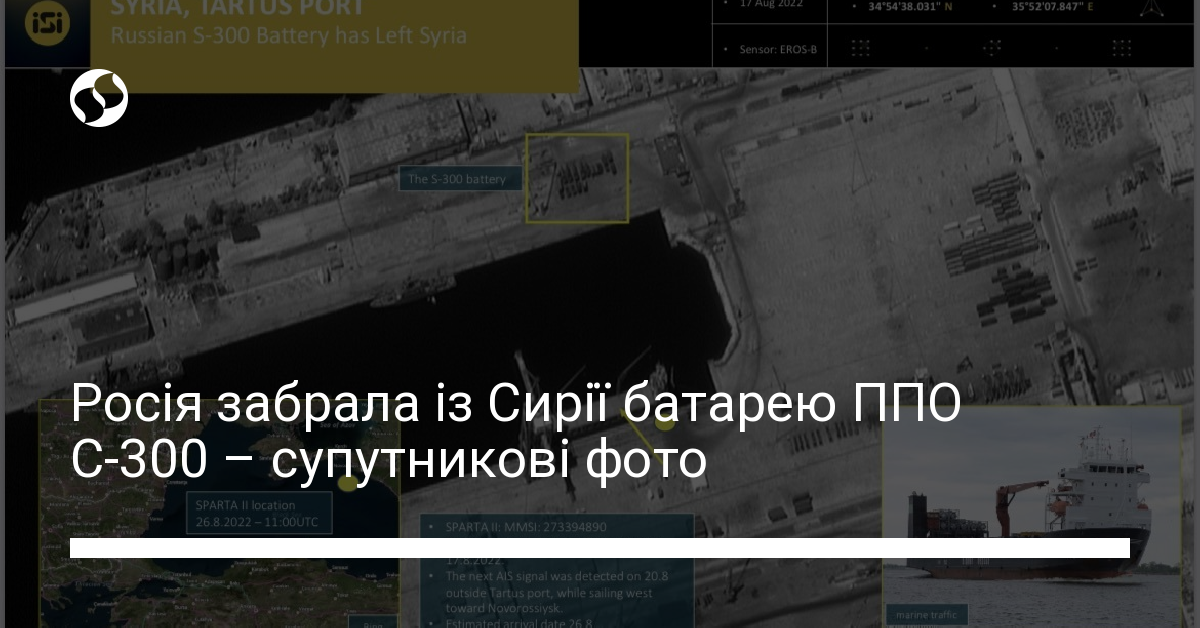This screenshot has height=628, width=1200.
Task: Open the Ukrainian headline about S-300
Action: (x=515, y=433)
